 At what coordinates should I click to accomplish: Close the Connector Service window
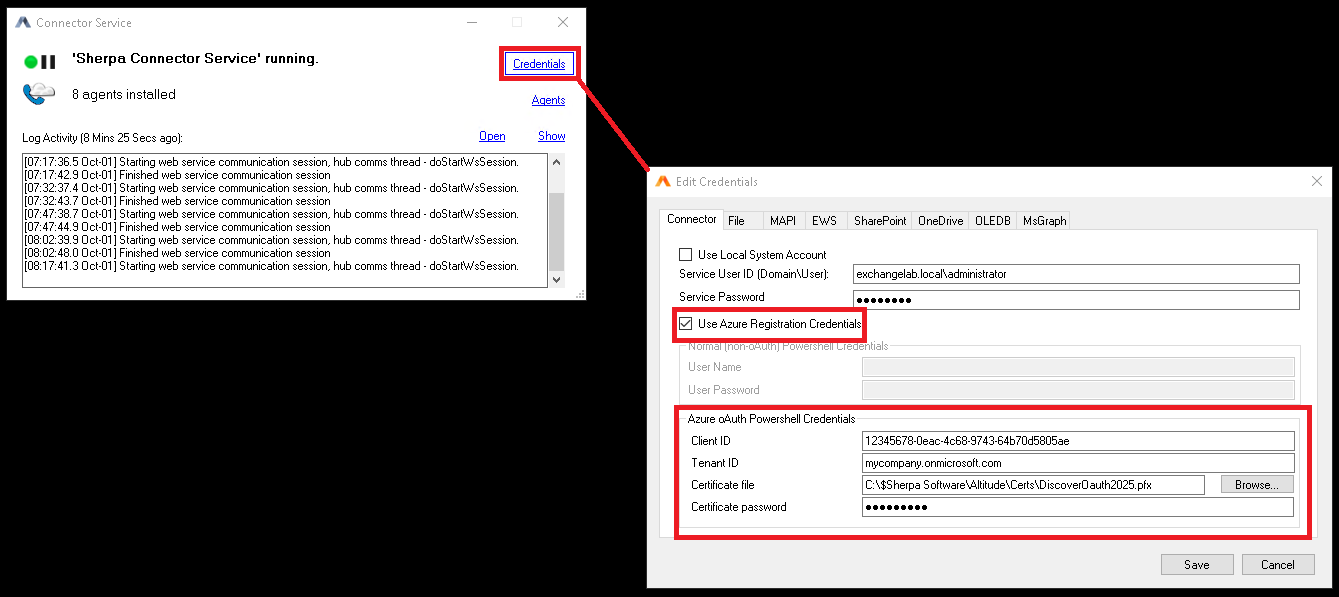[x=563, y=22]
